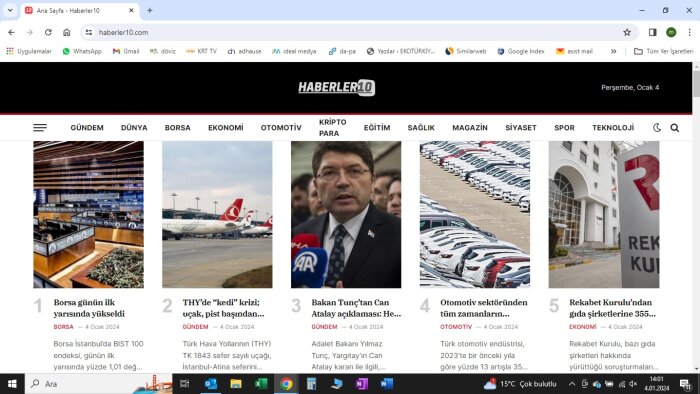Click the Haberler10 logo
This screenshot has height=394, width=700.
click(x=337, y=87)
